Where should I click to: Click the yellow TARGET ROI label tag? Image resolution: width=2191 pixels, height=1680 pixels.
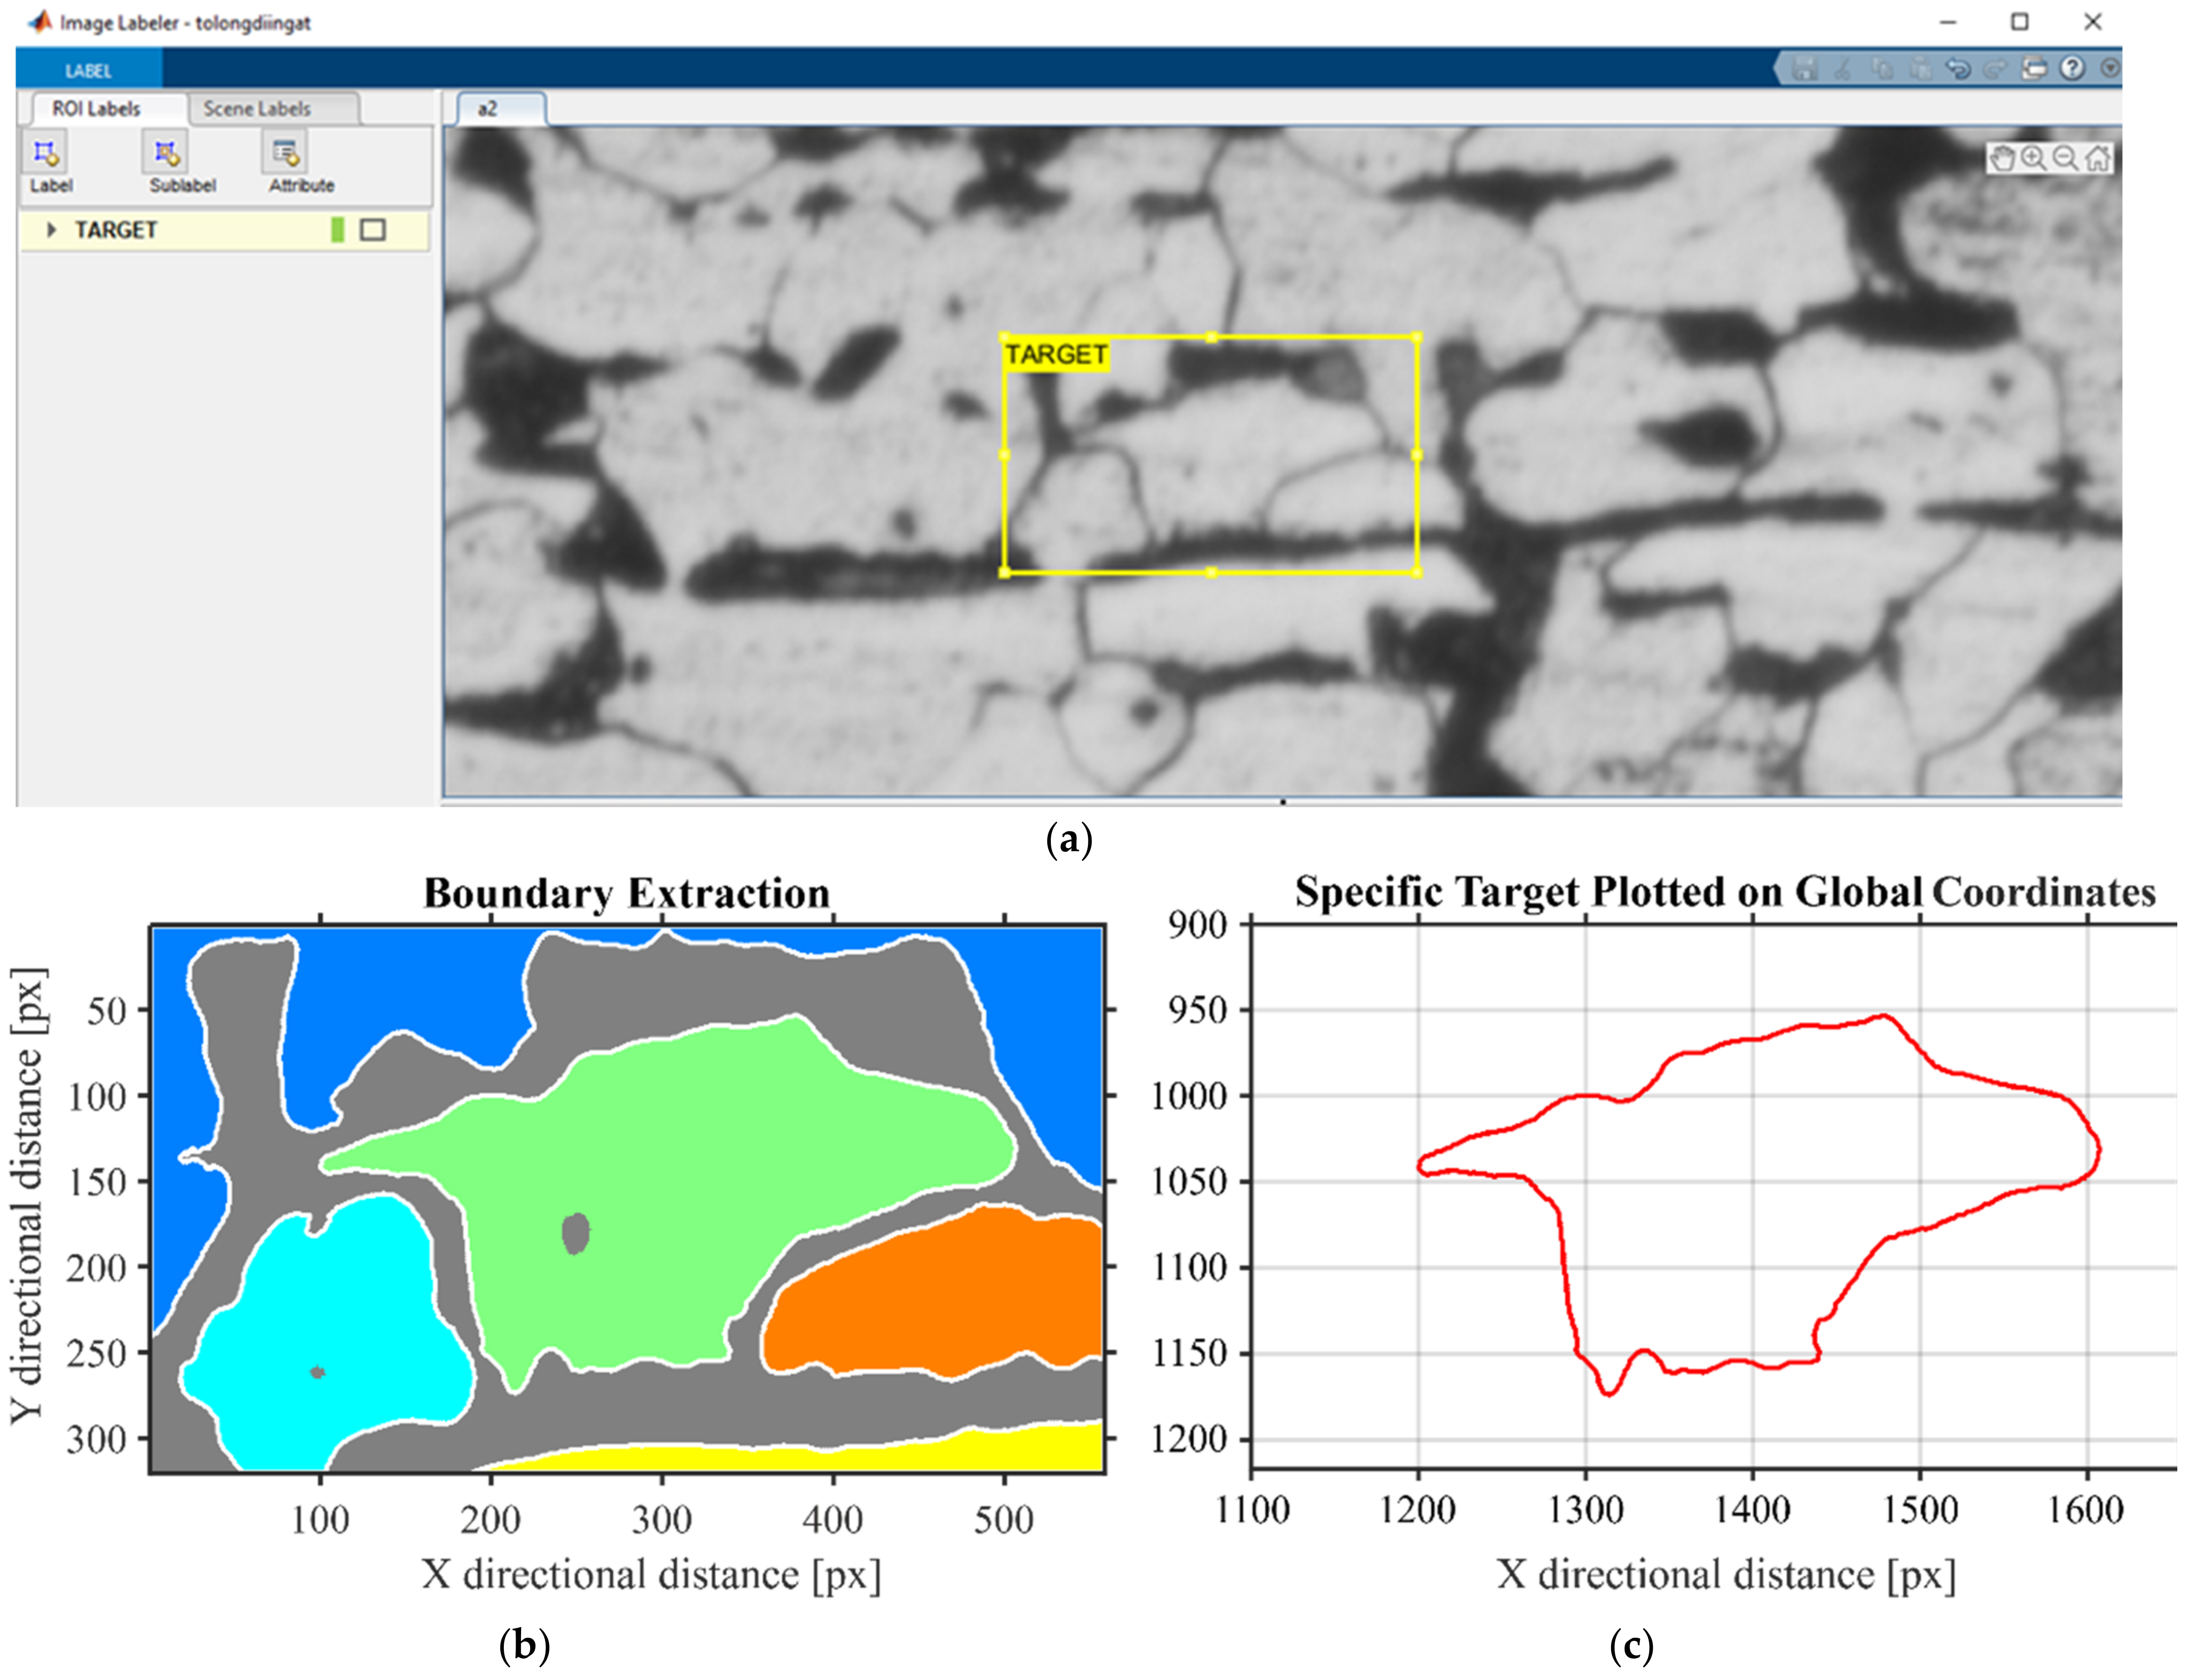pyautogui.click(x=1056, y=355)
